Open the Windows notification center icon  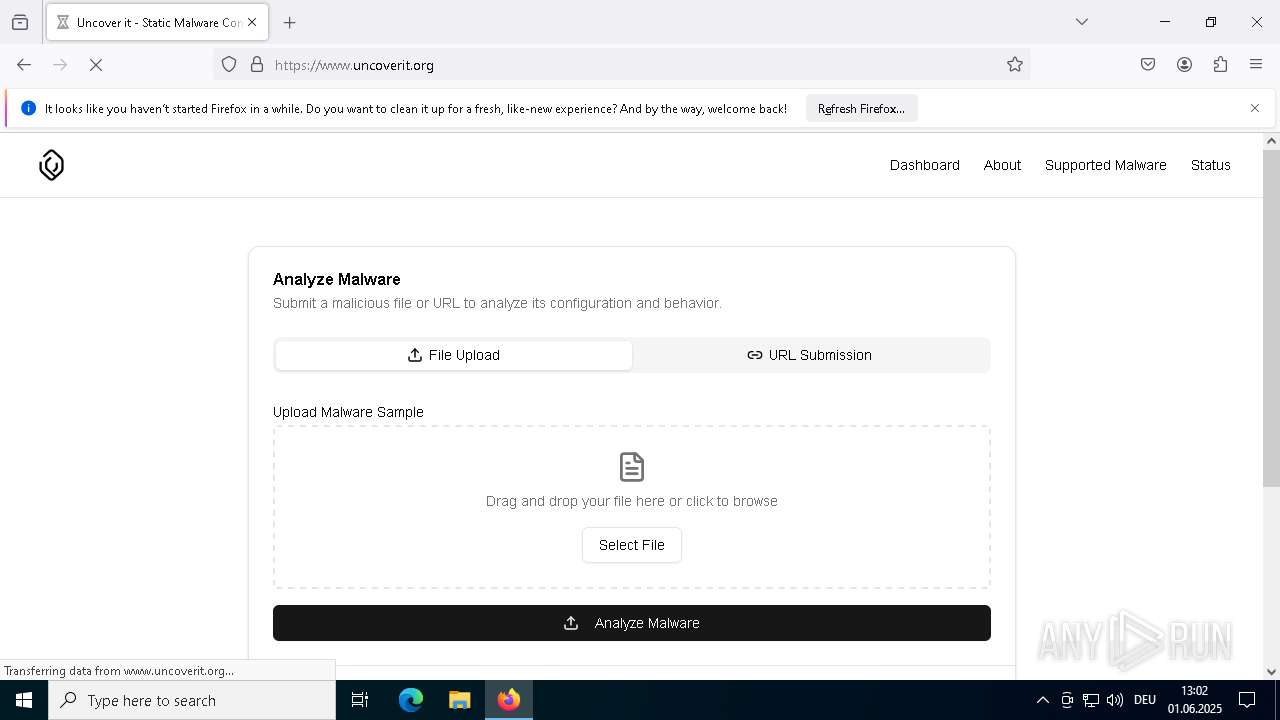tap(1247, 700)
